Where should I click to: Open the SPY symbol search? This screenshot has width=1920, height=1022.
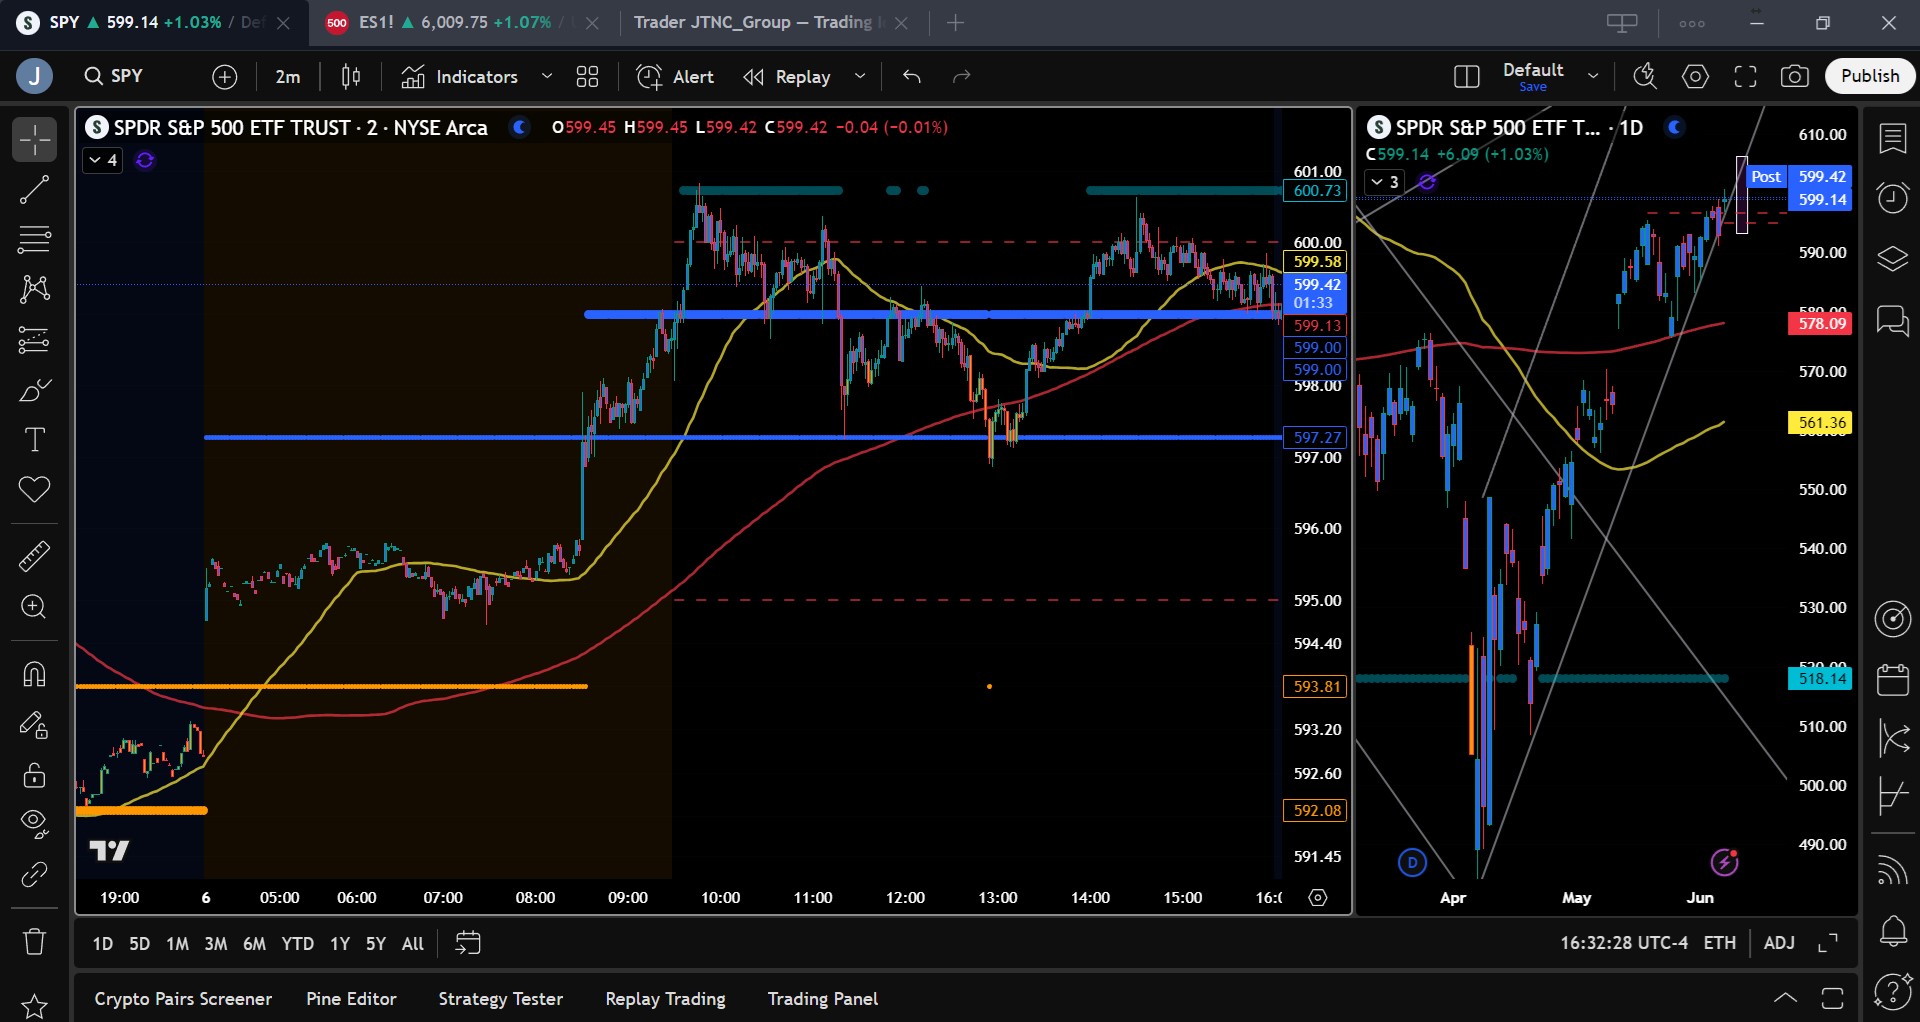(x=114, y=76)
